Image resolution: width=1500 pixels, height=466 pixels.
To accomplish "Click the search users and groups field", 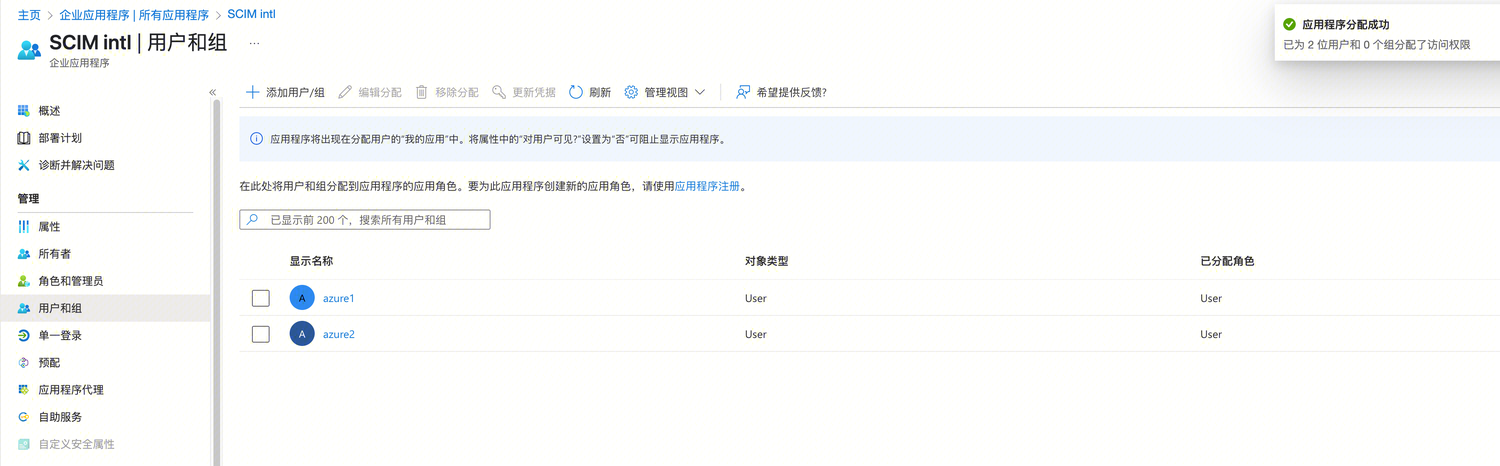I will pos(365,219).
